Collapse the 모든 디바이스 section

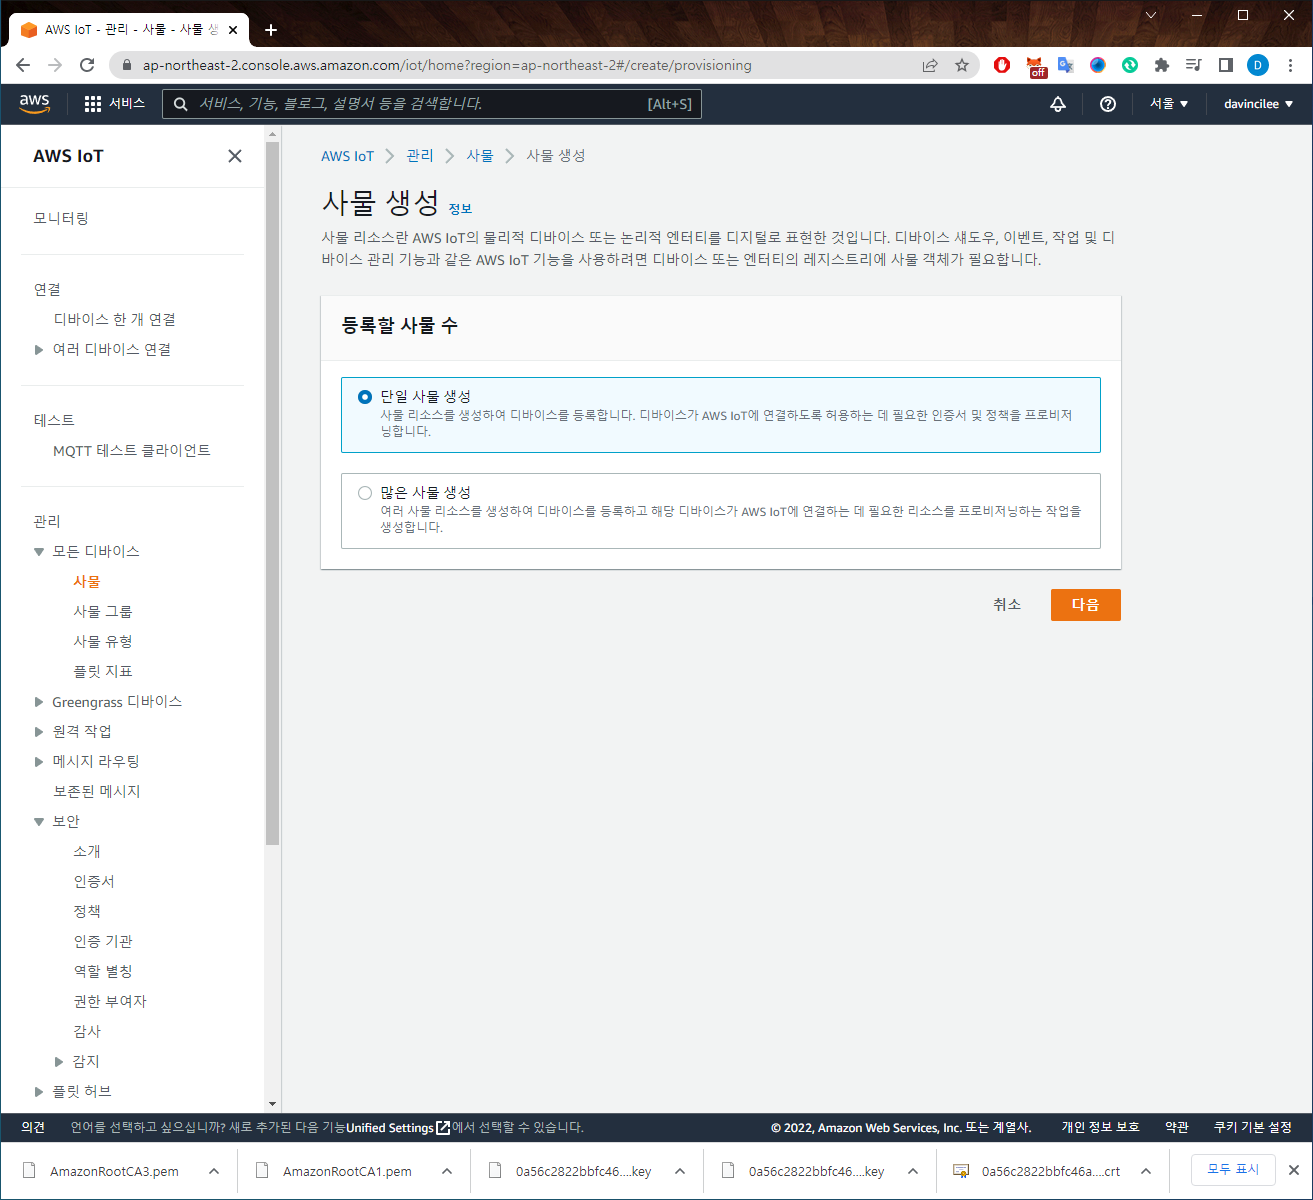point(39,551)
